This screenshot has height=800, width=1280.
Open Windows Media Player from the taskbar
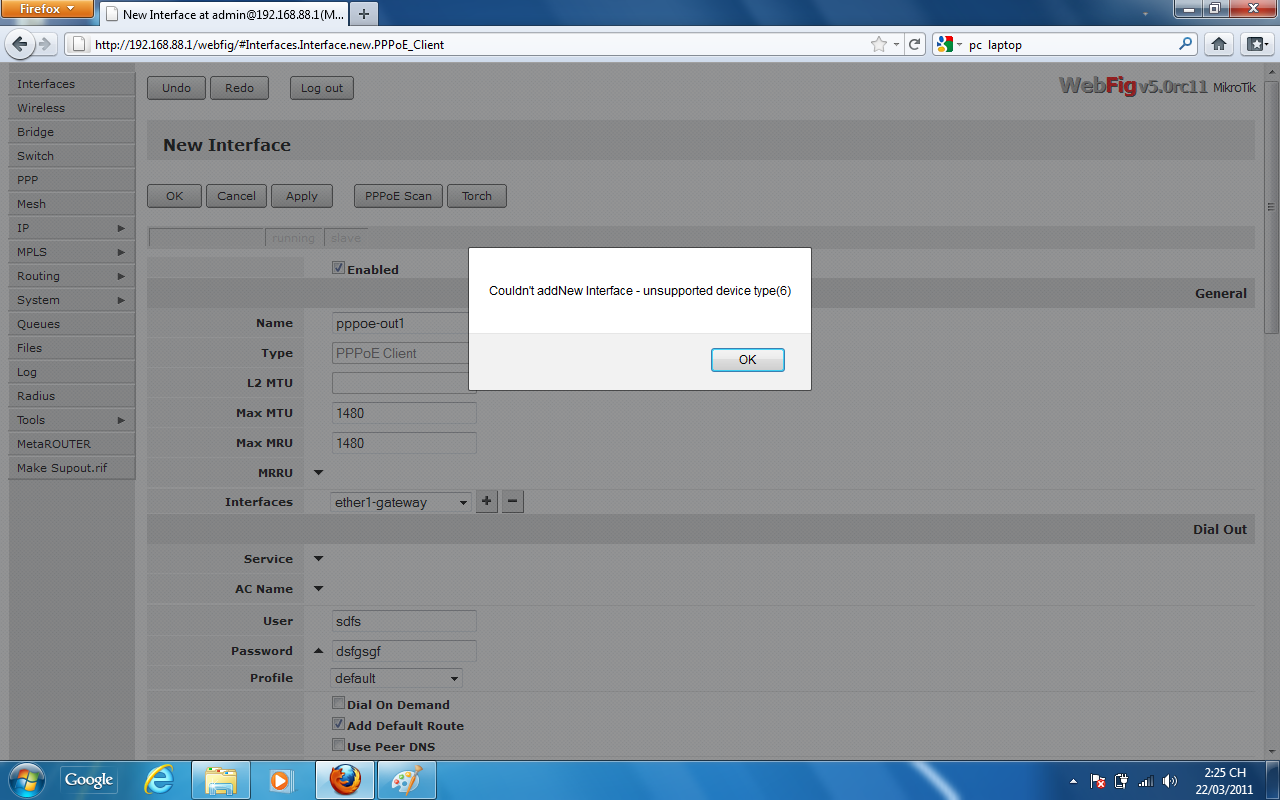tap(282, 779)
